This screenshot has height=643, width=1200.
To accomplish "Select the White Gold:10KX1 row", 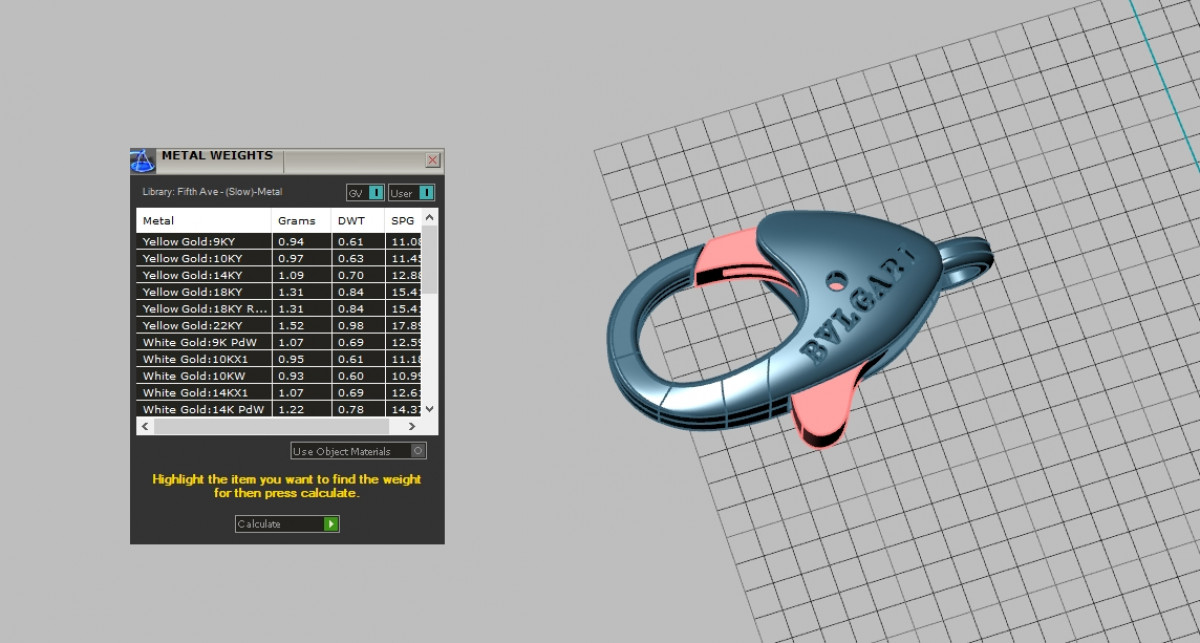I will pyautogui.click(x=279, y=359).
